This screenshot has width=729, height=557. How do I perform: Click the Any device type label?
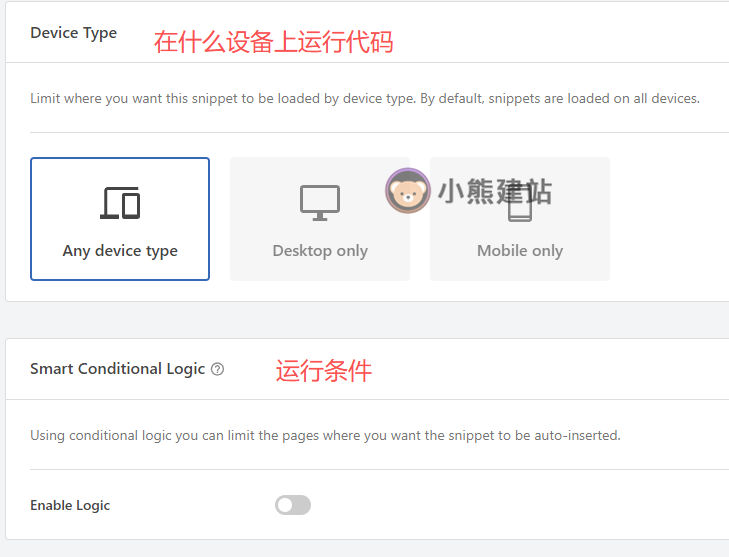pyautogui.click(x=120, y=251)
